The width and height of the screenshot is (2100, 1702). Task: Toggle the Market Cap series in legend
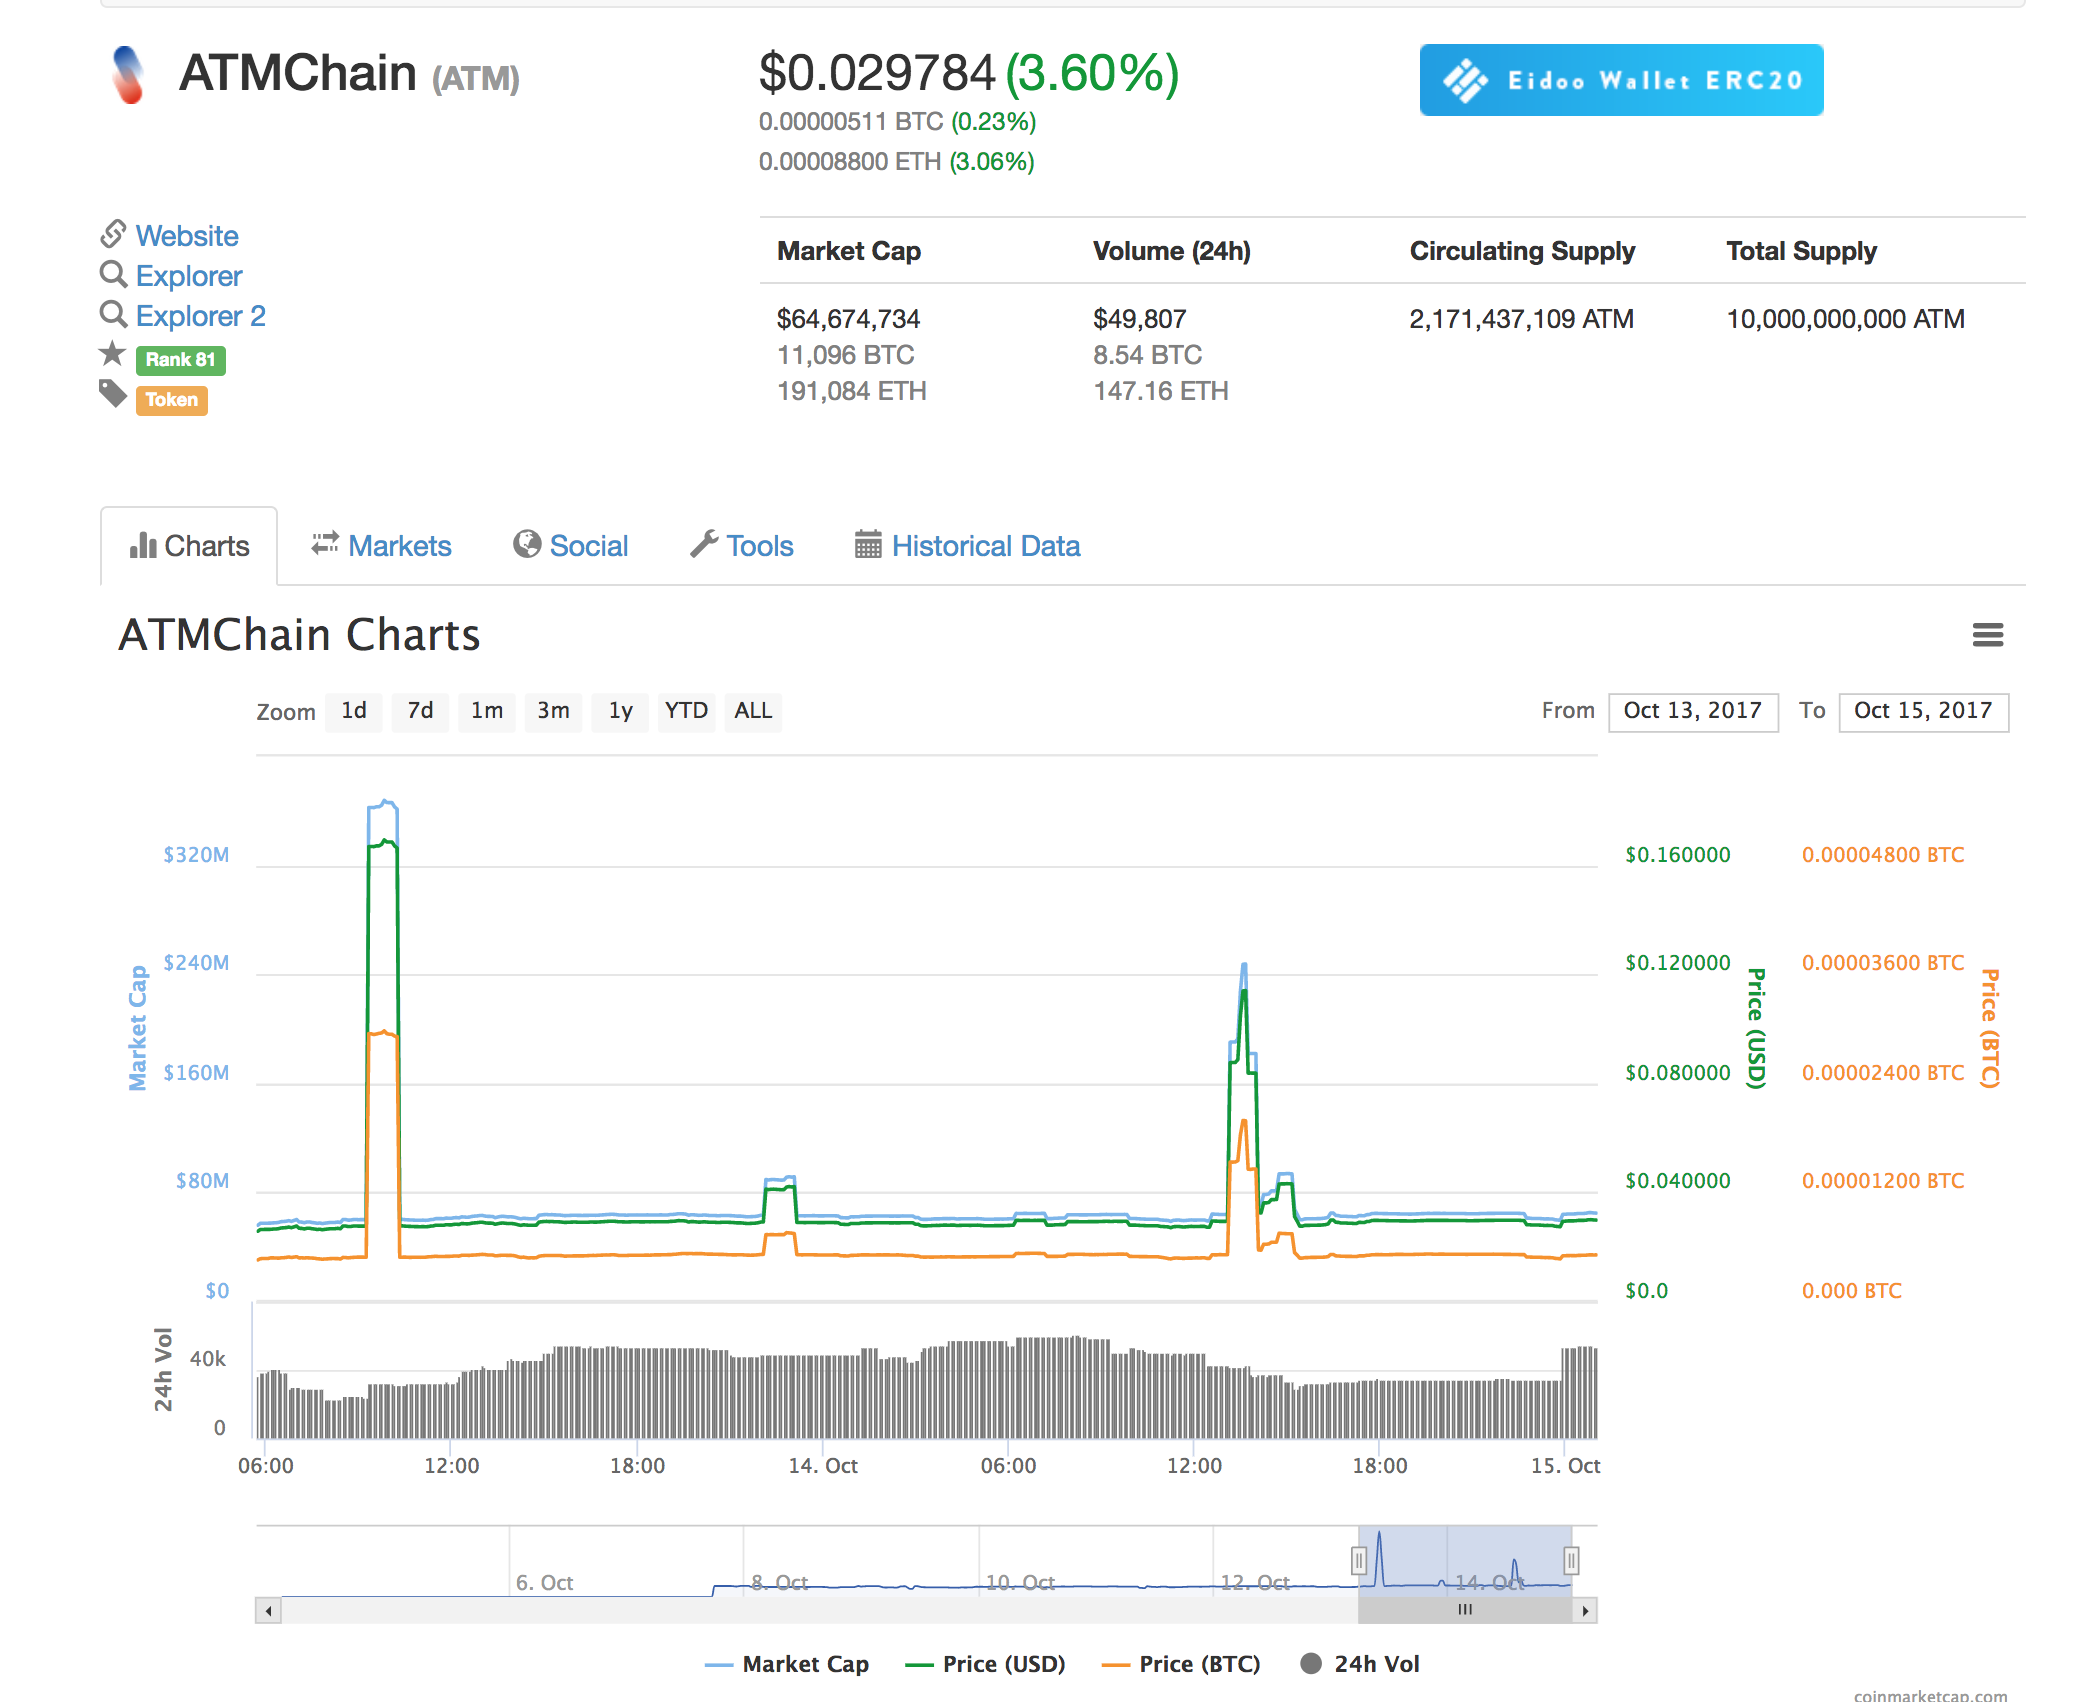coord(787,1664)
